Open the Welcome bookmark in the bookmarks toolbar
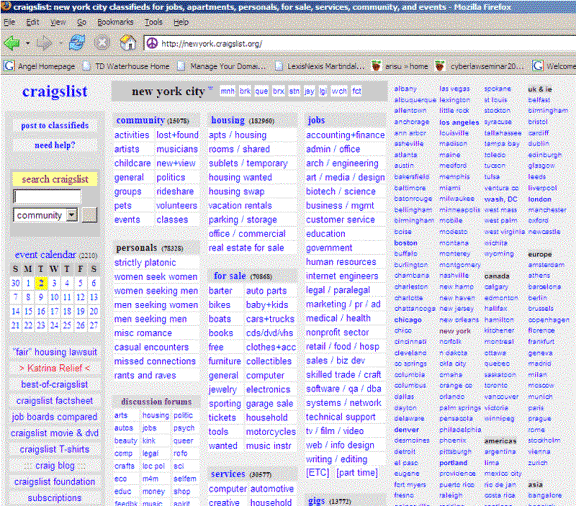 coord(554,66)
